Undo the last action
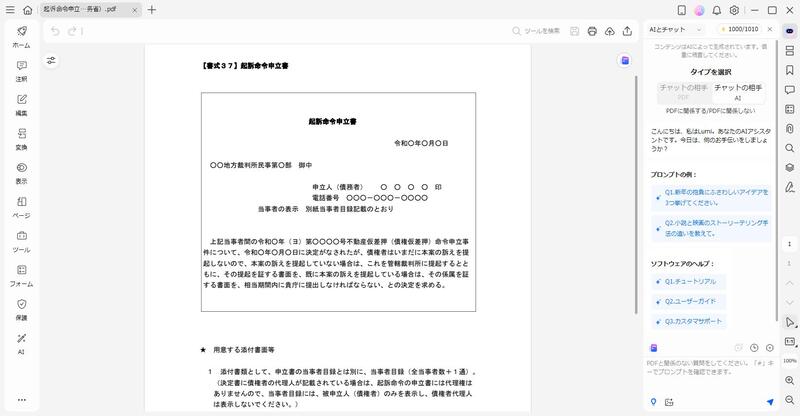 tap(55, 31)
